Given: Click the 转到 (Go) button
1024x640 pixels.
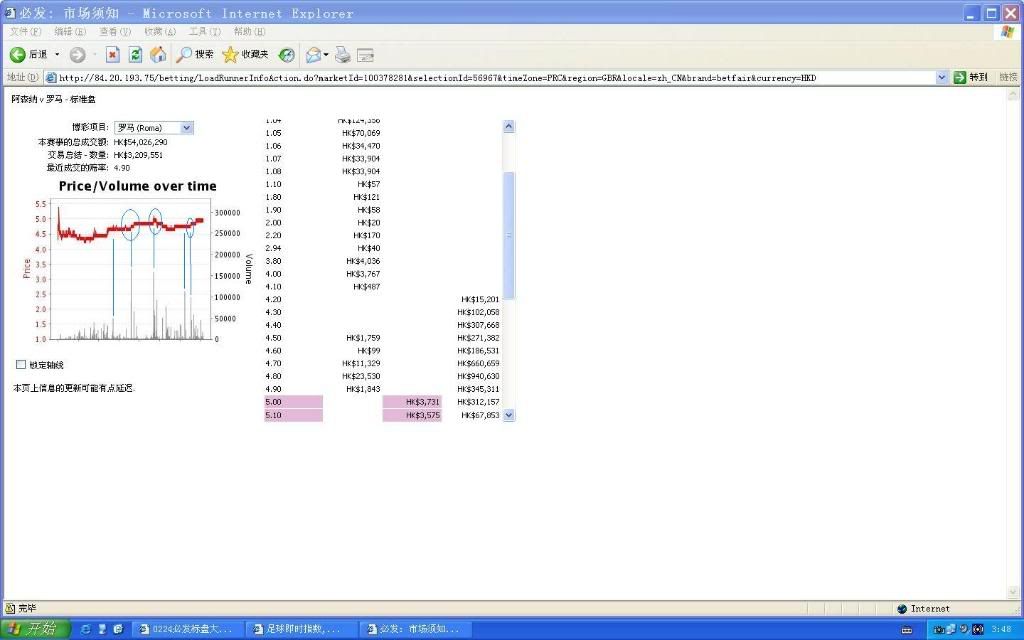Looking at the screenshot, I should point(971,77).
